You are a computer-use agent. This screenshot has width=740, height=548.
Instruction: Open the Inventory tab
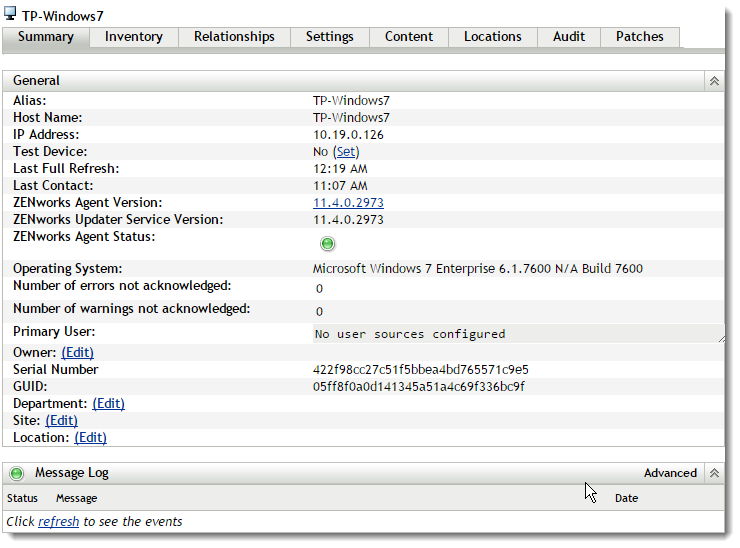click(134, 37)
